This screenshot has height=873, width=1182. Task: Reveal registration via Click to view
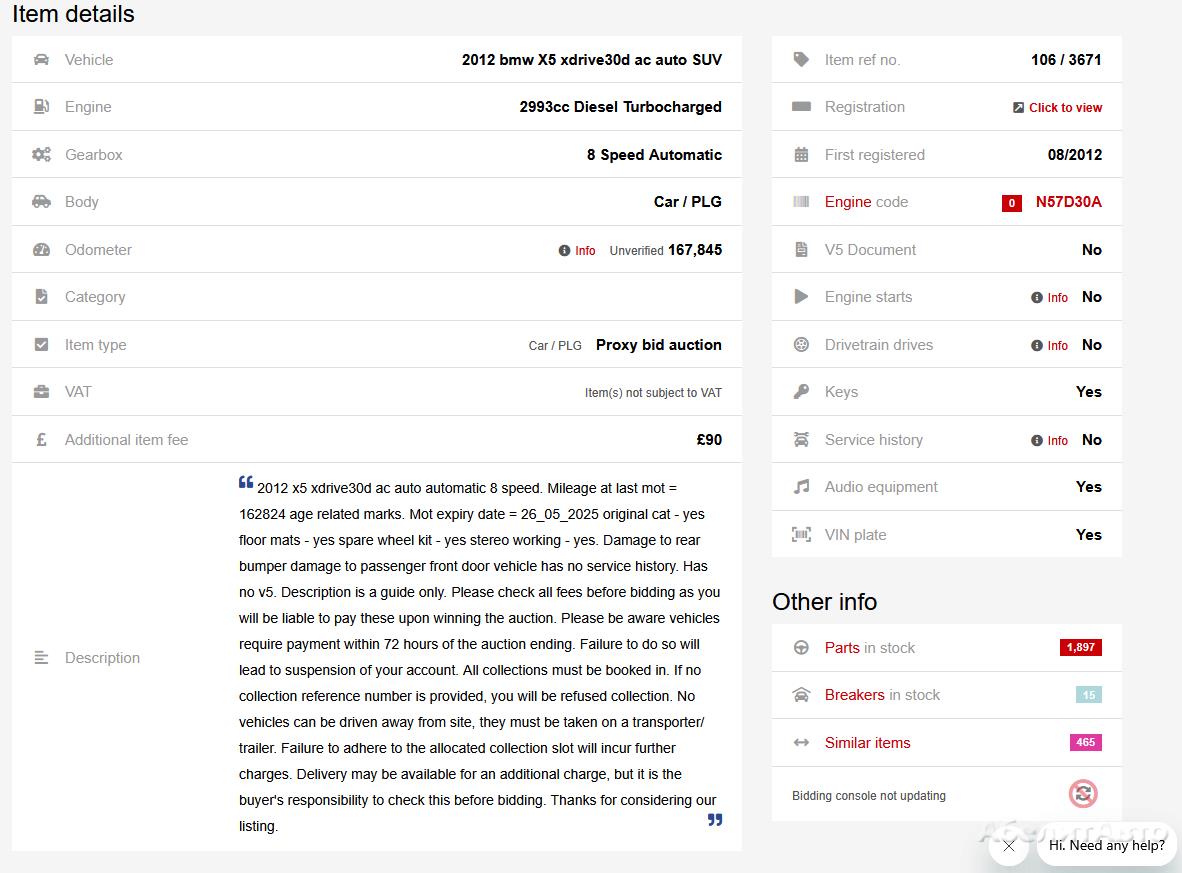point(1065,108)
